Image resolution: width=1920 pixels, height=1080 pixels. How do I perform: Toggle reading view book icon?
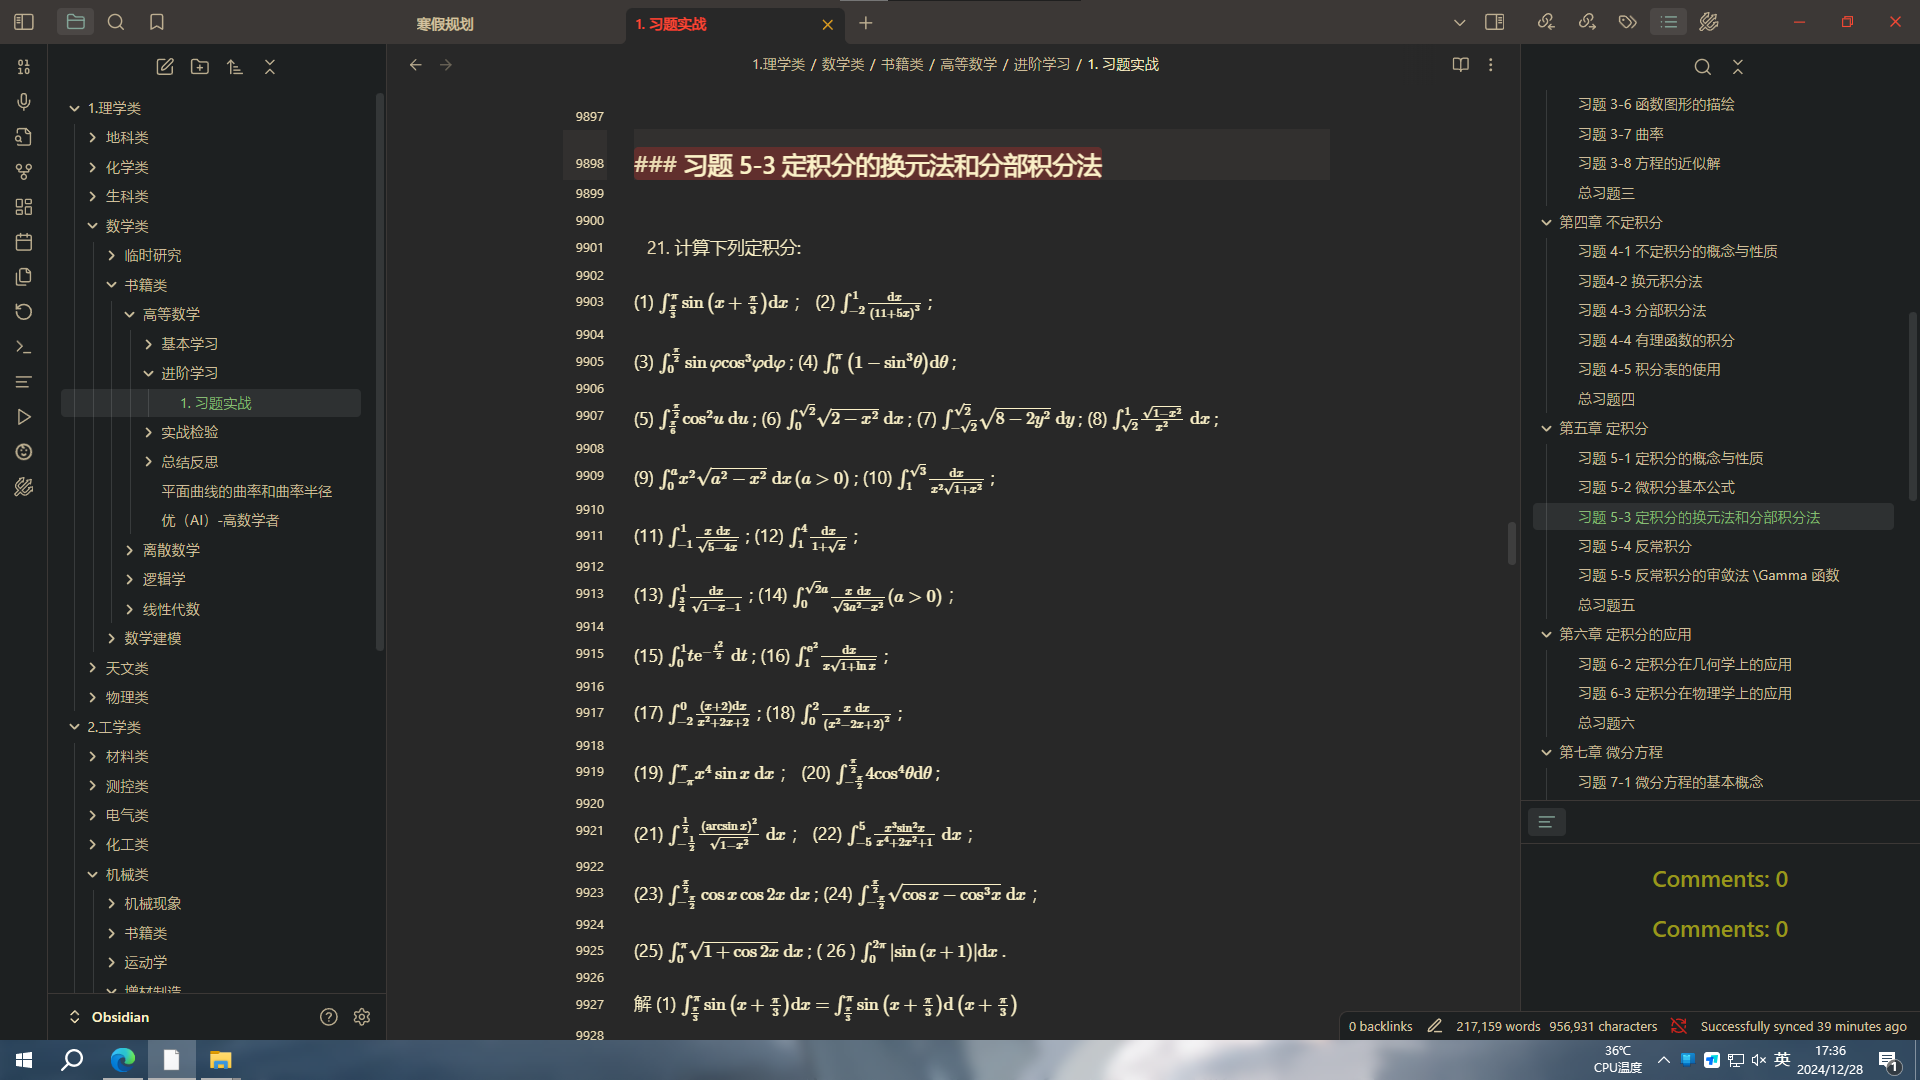1460,64
